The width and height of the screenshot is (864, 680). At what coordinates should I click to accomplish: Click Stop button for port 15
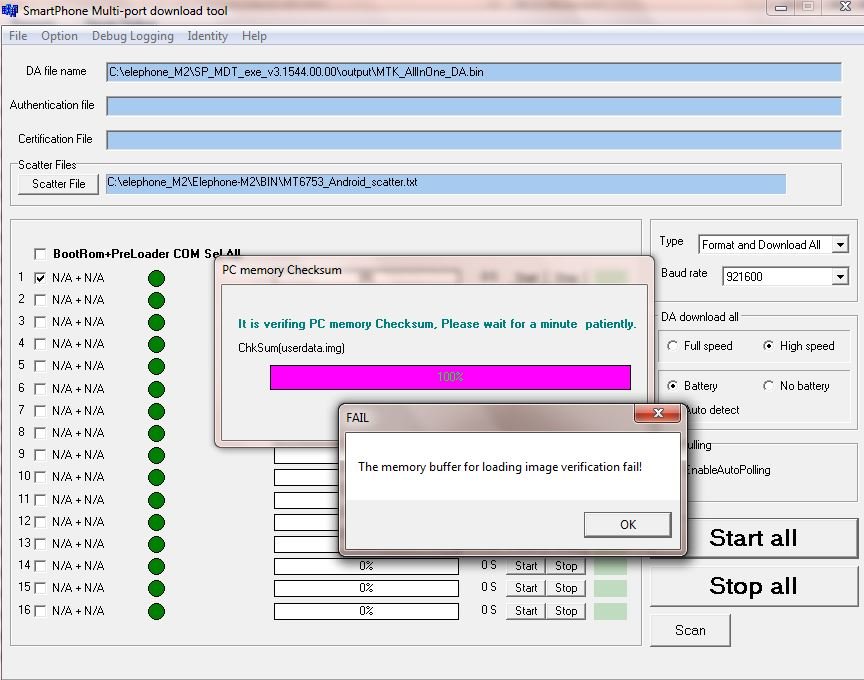pyautogui.click(x=566, y=588)
